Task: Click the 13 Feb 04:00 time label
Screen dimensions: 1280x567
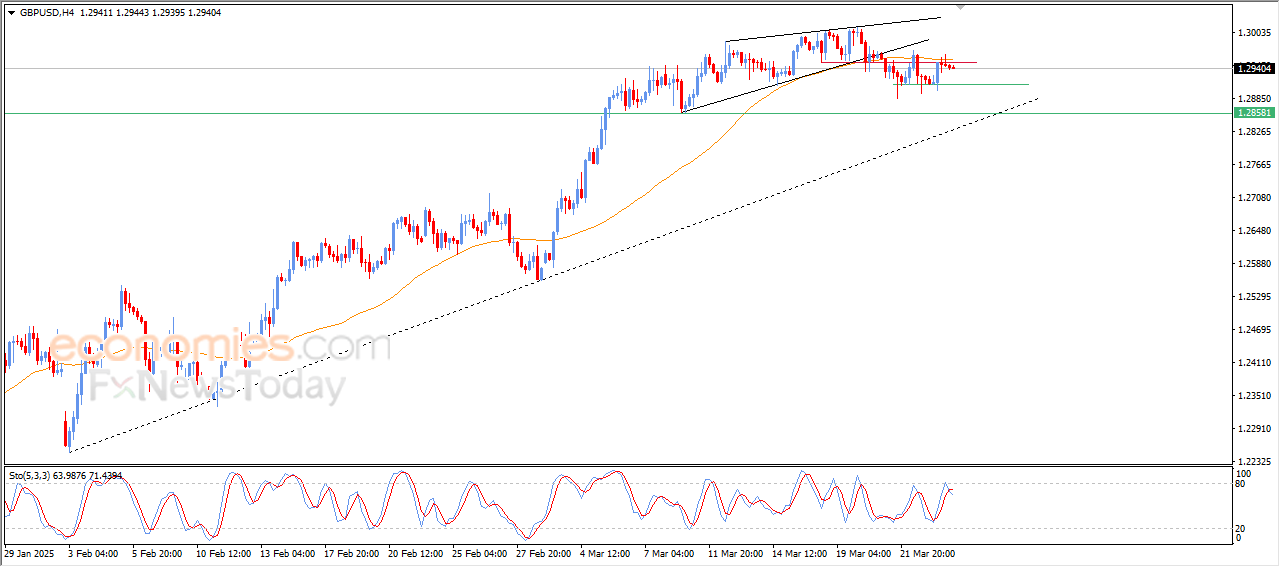Action: [x=287, y=552]
